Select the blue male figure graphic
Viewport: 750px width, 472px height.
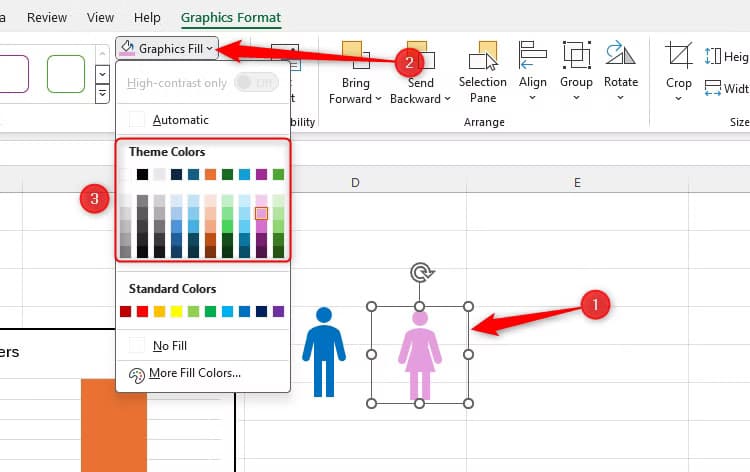[324, 352]
